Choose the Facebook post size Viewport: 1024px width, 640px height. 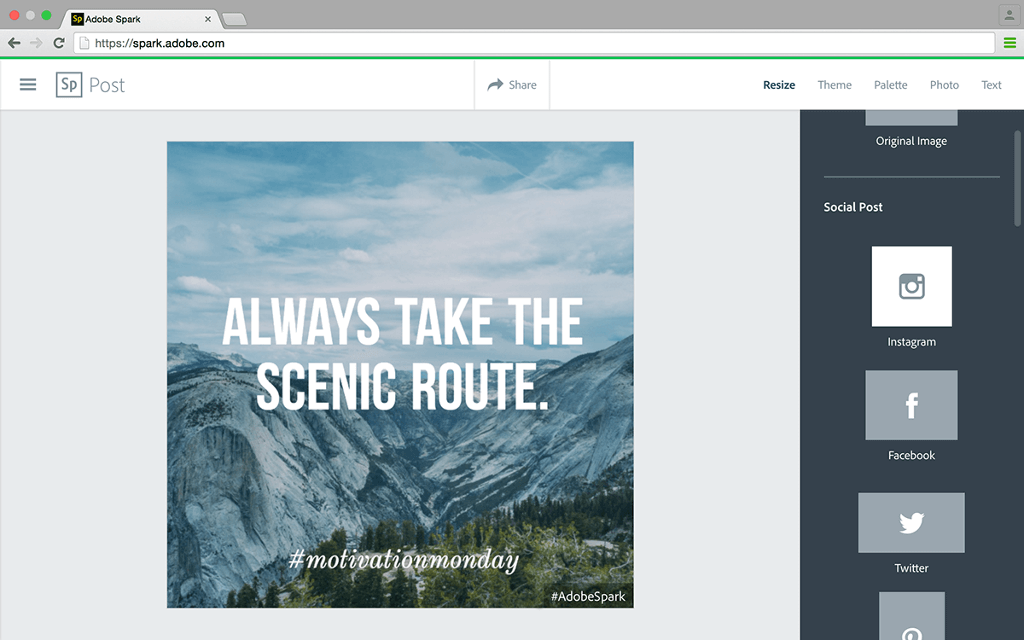point(911,405)
